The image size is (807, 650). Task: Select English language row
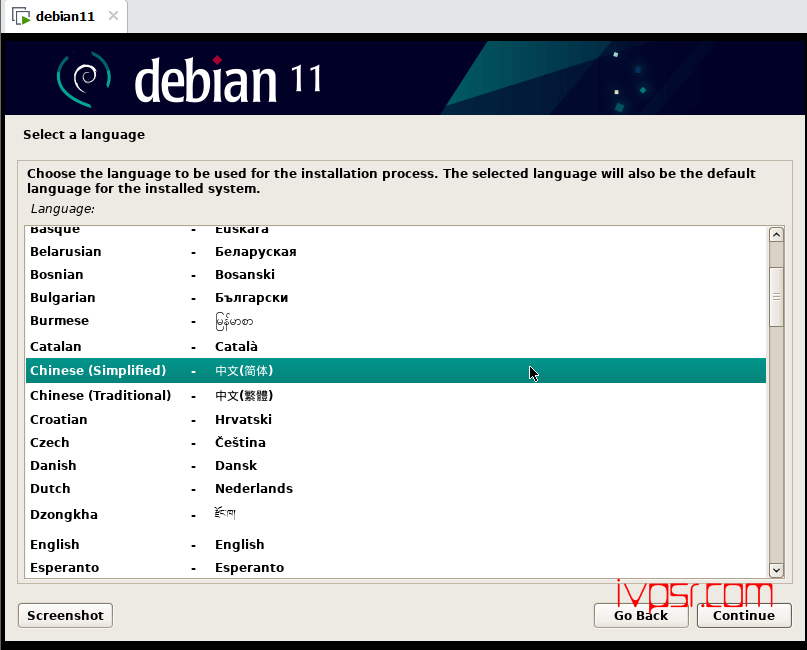(x=396, y=544)
